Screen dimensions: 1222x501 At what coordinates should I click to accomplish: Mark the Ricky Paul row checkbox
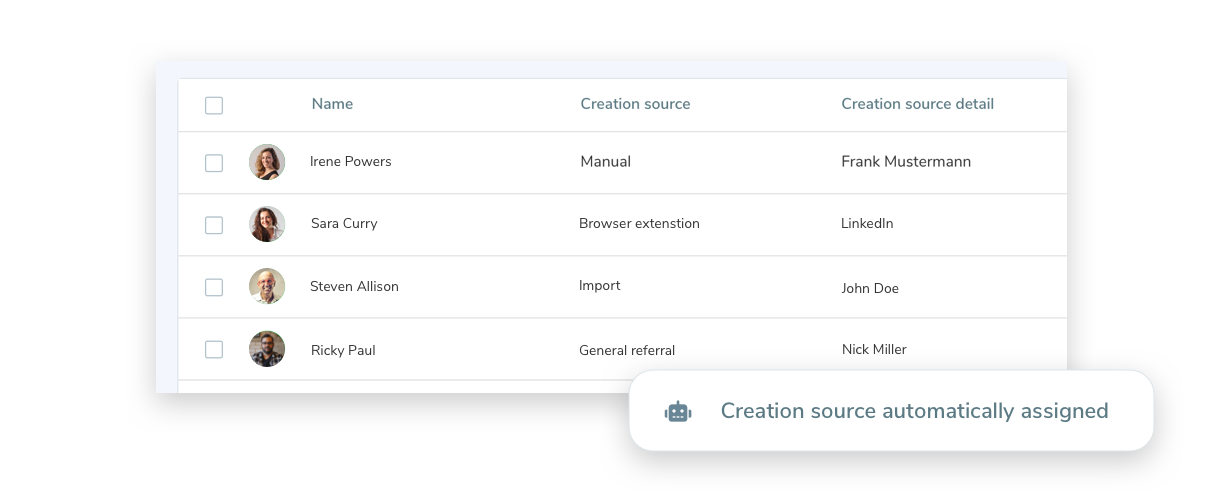(x=214, y=349)
